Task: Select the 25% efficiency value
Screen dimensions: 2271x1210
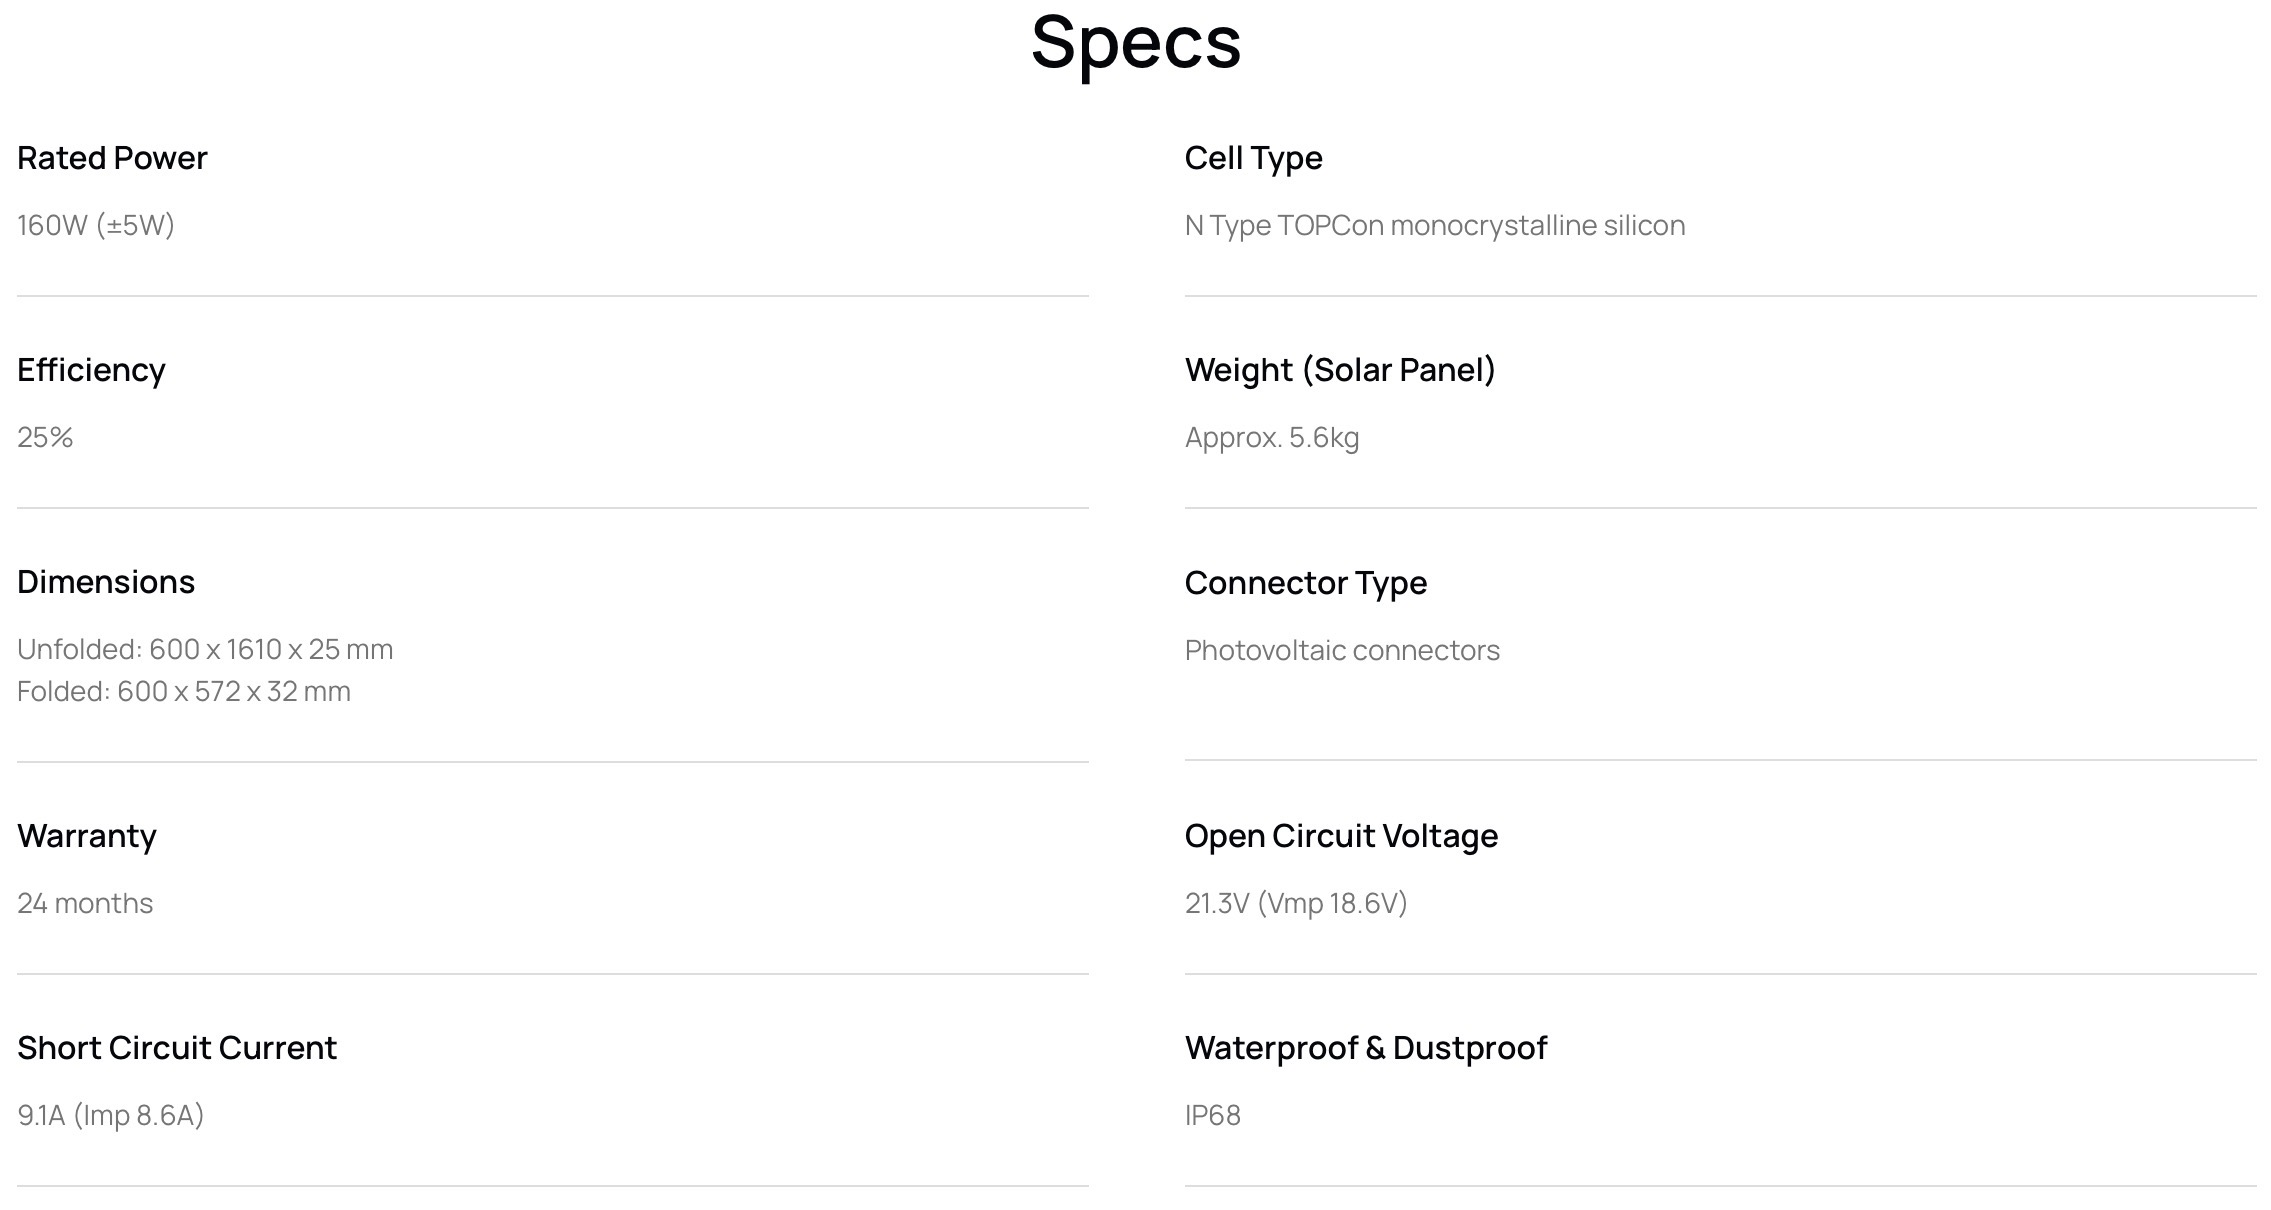Action: pyautogui.click(x=45, y=437)
